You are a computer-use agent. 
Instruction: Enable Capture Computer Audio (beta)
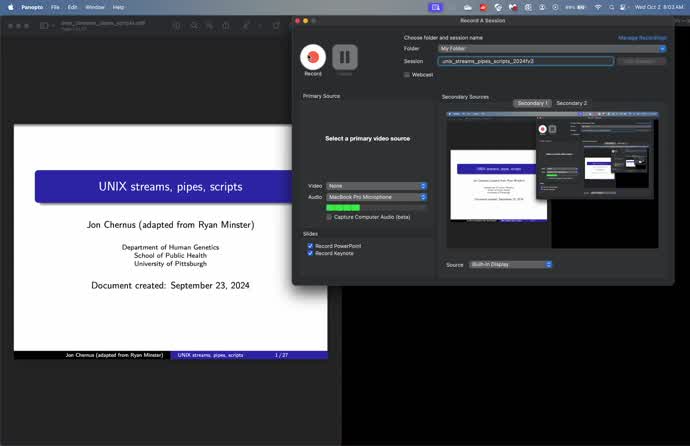click(330, 216)
